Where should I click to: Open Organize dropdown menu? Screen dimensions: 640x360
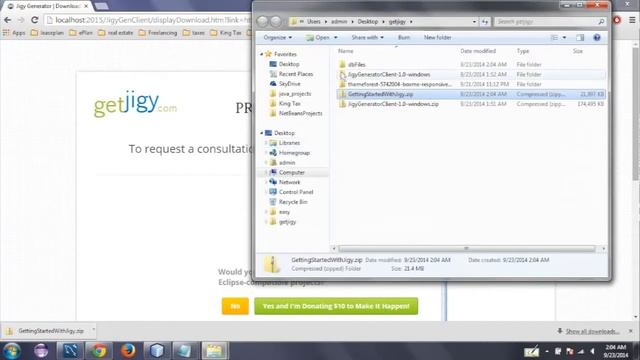278,38
